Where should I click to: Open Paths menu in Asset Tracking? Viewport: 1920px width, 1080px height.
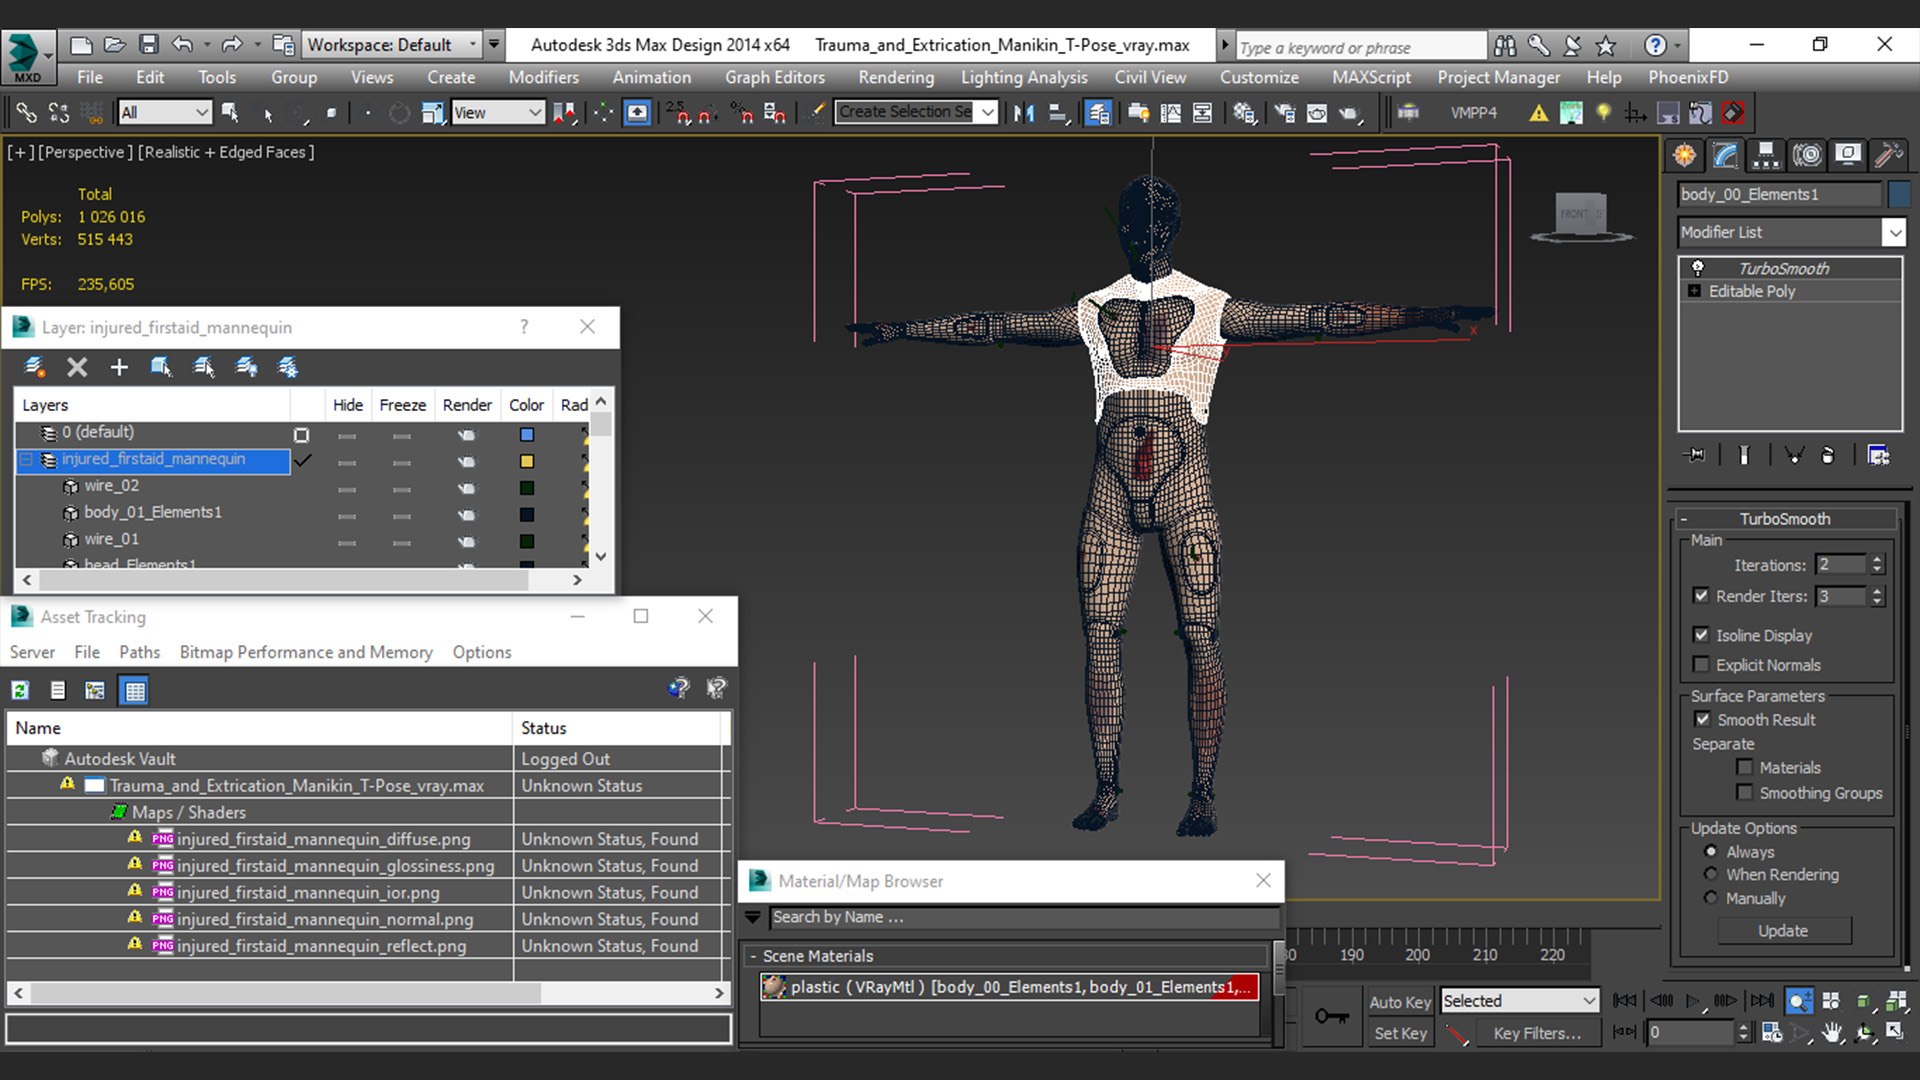pyautogui.click(x=139, y=652)
